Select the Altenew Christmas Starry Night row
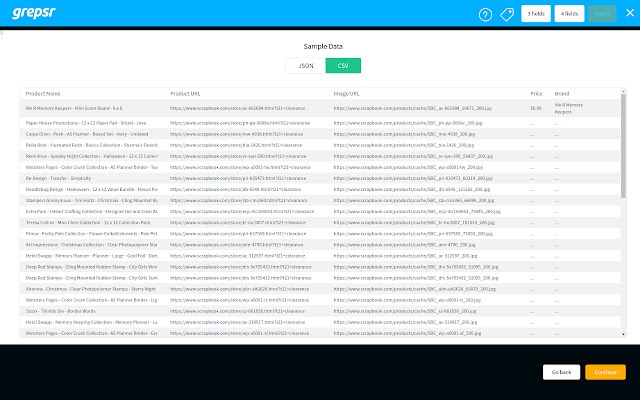This screenshot has width=640, height=400. pyautogui.click(x=320, y=289)
